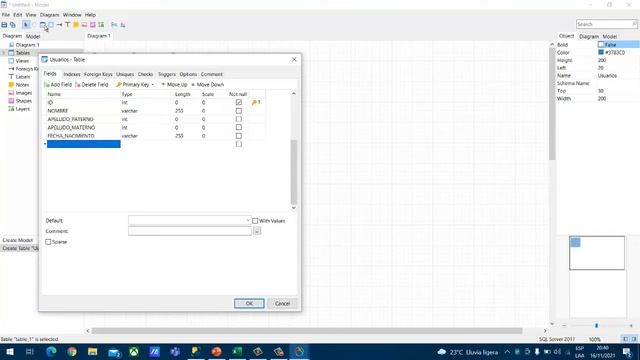Image resolution: width=640 pixels, height=360 pixels.
Task: Click the zoom slider handle under the properties panel
Action: pos(596,326)
